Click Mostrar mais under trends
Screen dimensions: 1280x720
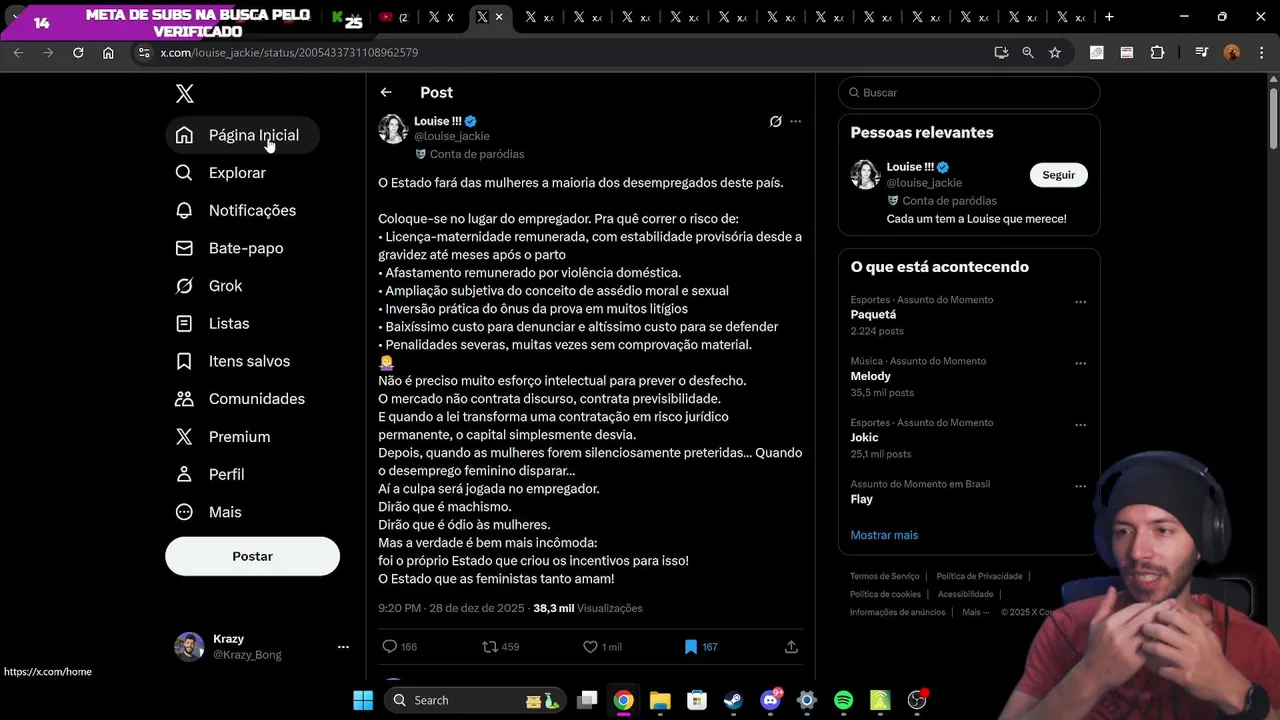point(884,535)
